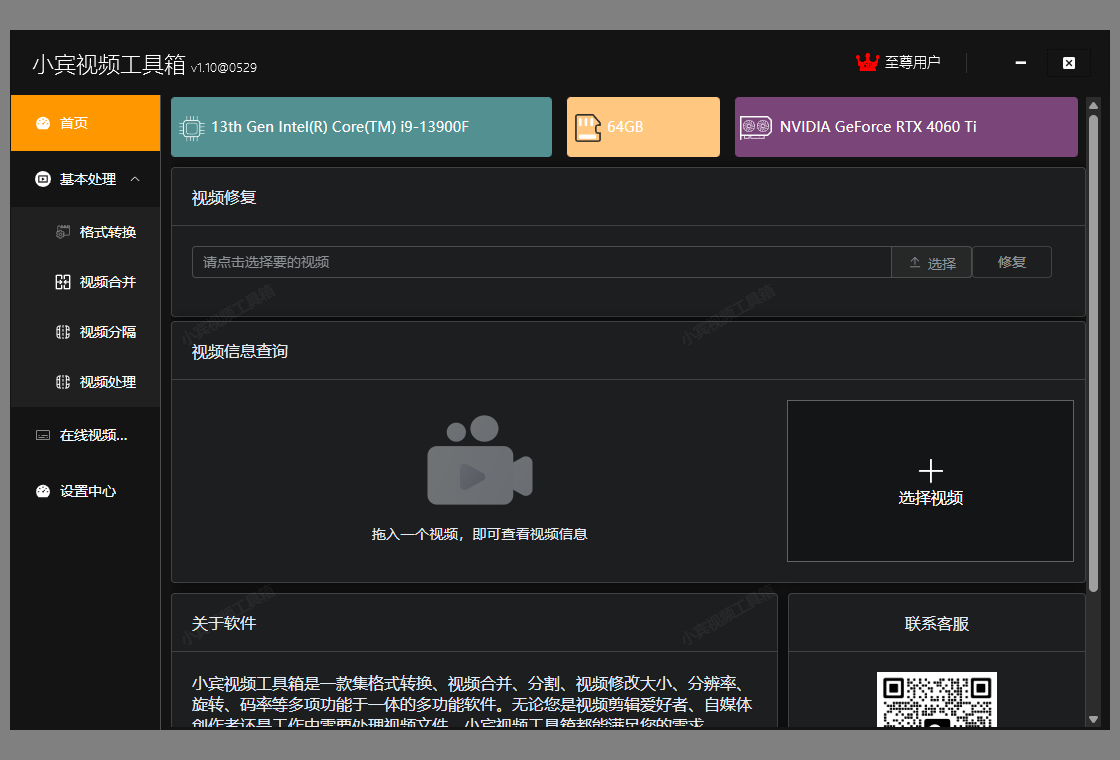1120x760 pixels.
Task: Click the memory card icon beside 64GB
Action: (588, 127)
